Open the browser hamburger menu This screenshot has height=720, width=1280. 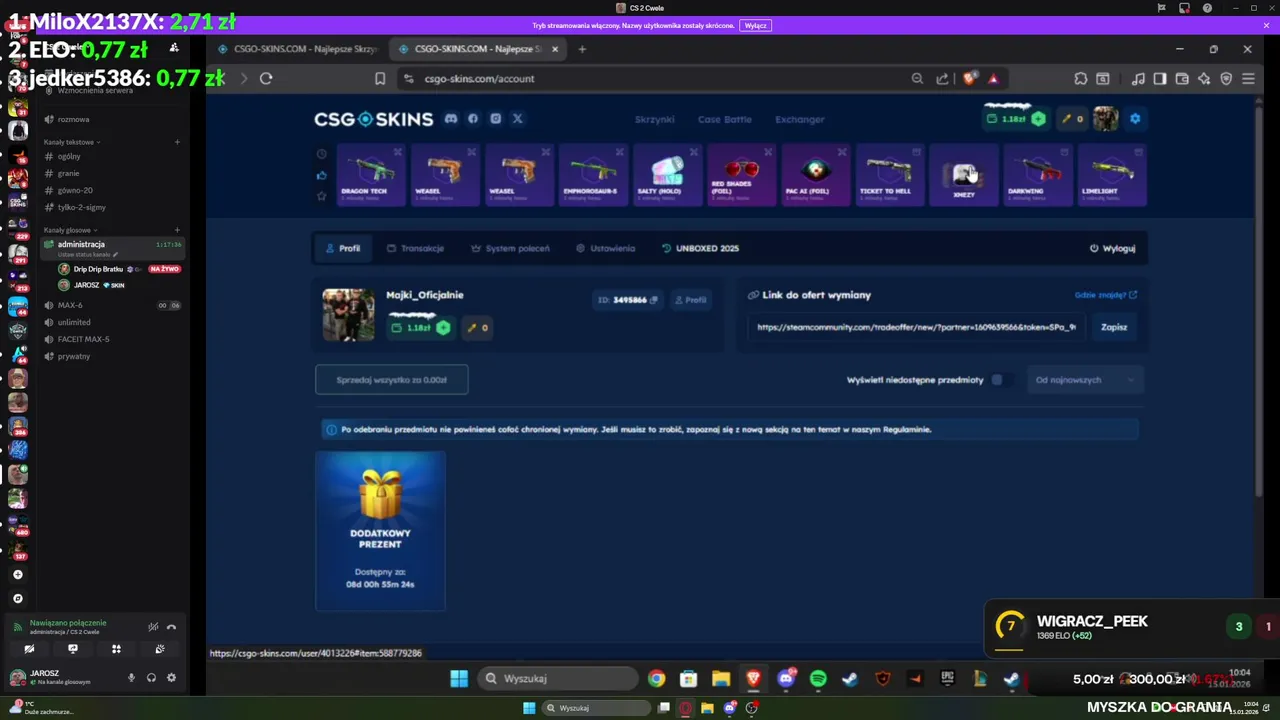pyautogui.click(x=1248, y=78)
